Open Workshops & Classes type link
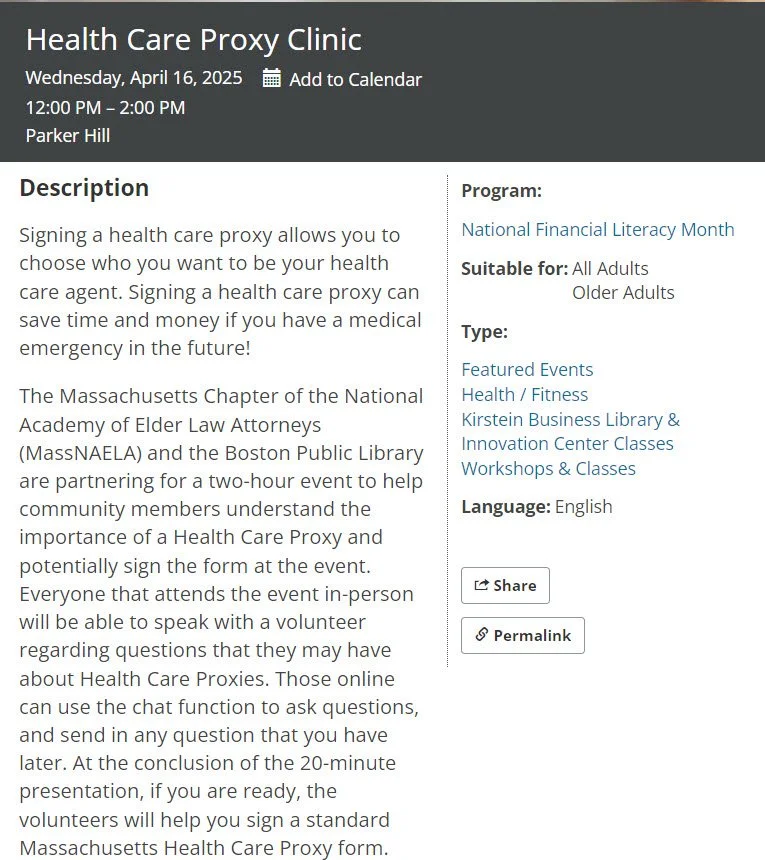The width and height of the screenshot is (765, 860). (x=548, y=469)
